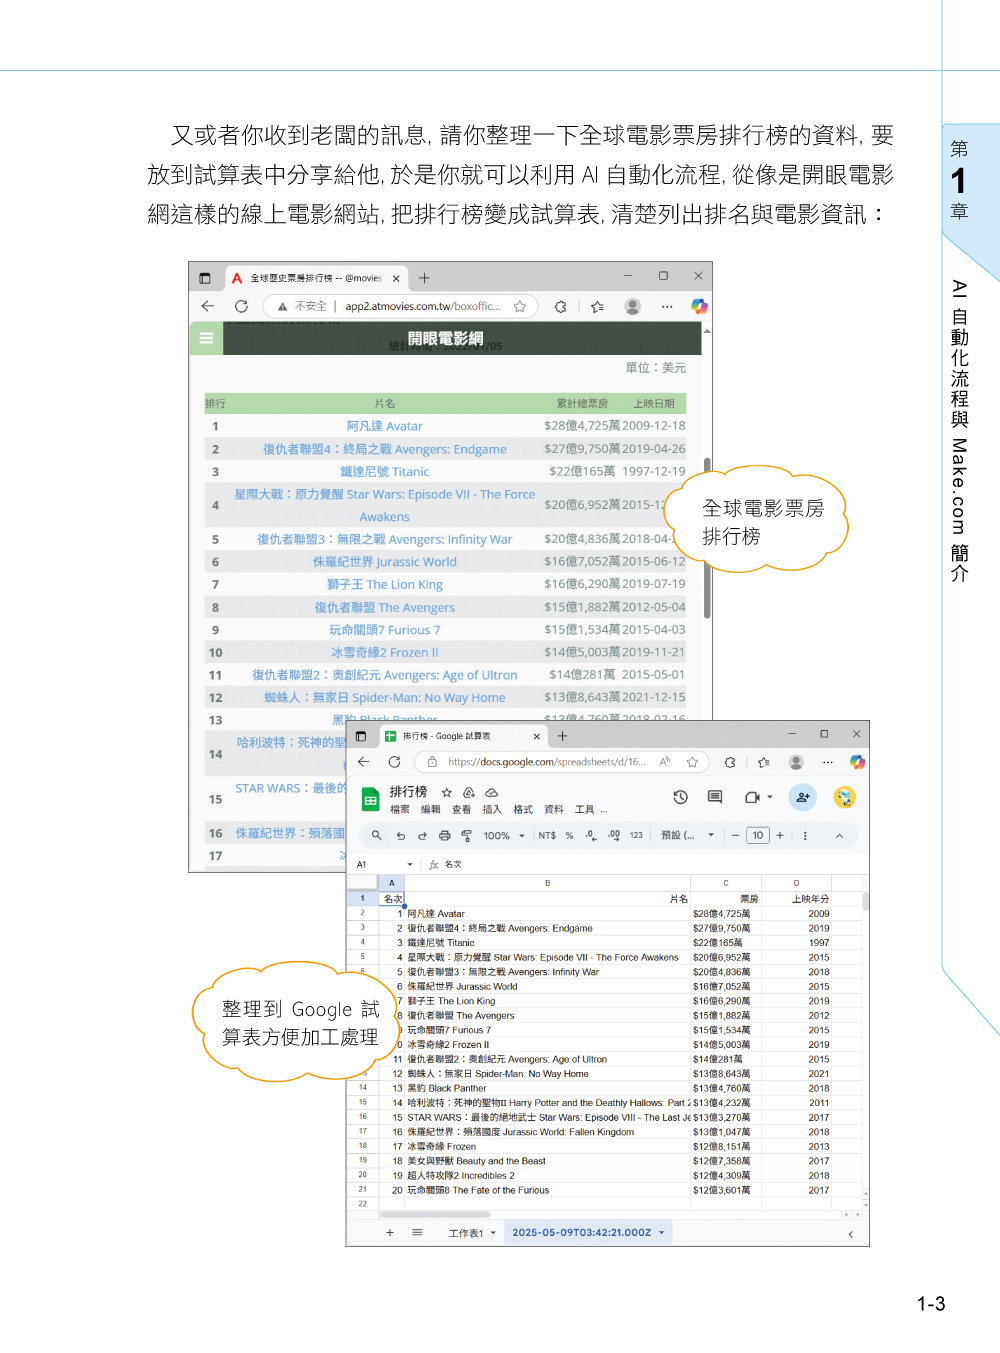Viewport: 1000px width, 1353px height.
Task: Click the font size field showing 10
Action: click(758, 835)
